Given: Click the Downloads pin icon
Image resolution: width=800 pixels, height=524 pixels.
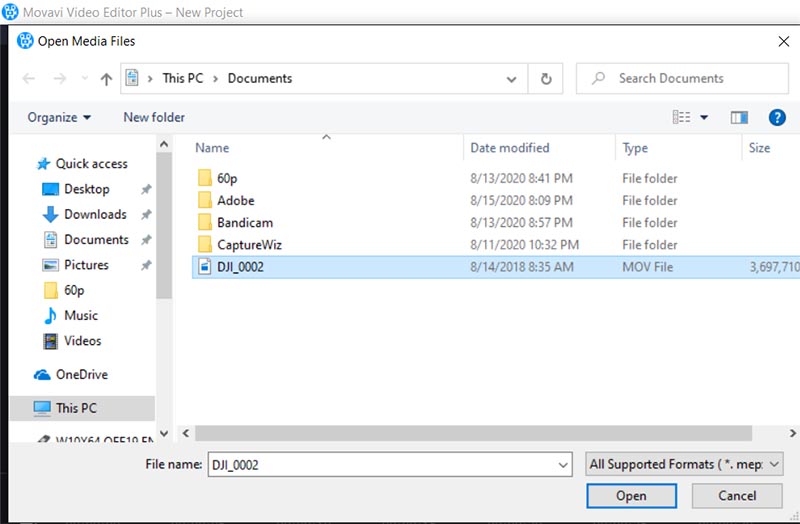Looking at the screenshot, I should point(146,214).
